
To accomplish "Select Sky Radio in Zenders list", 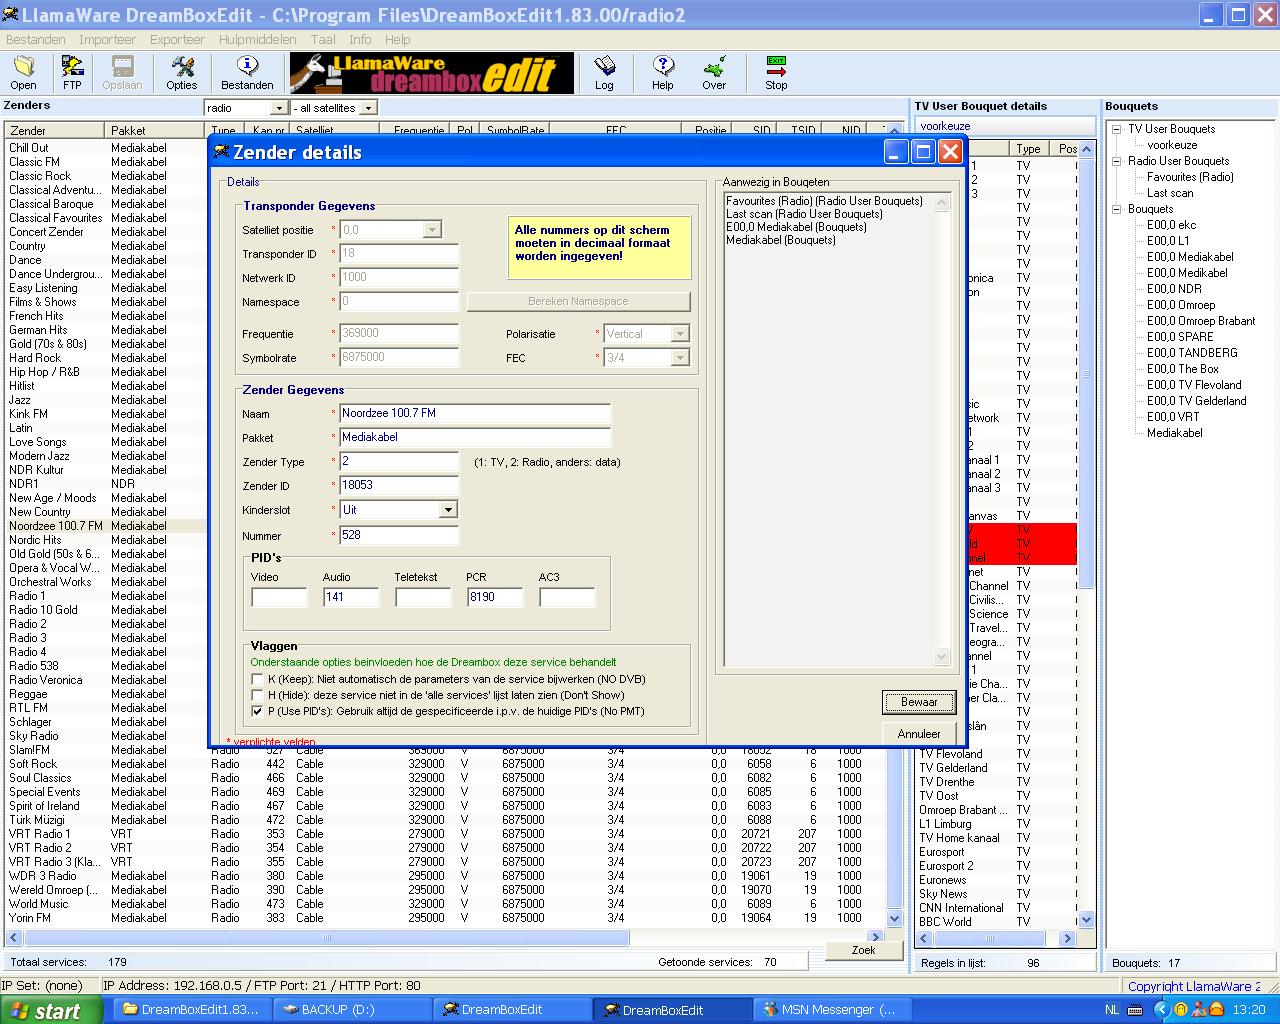I will point(34,736).
